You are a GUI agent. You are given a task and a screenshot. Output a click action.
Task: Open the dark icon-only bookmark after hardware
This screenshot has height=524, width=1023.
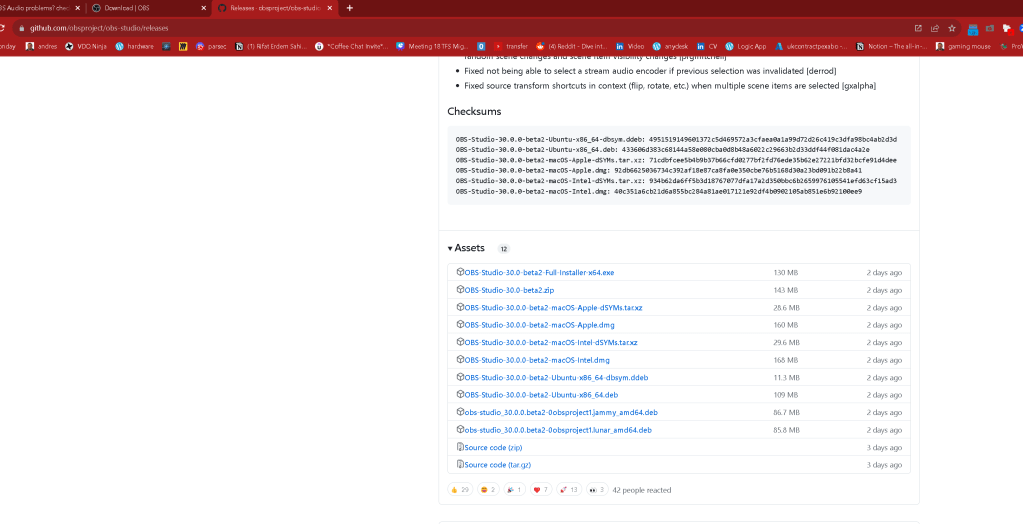(x=166, y=46)
